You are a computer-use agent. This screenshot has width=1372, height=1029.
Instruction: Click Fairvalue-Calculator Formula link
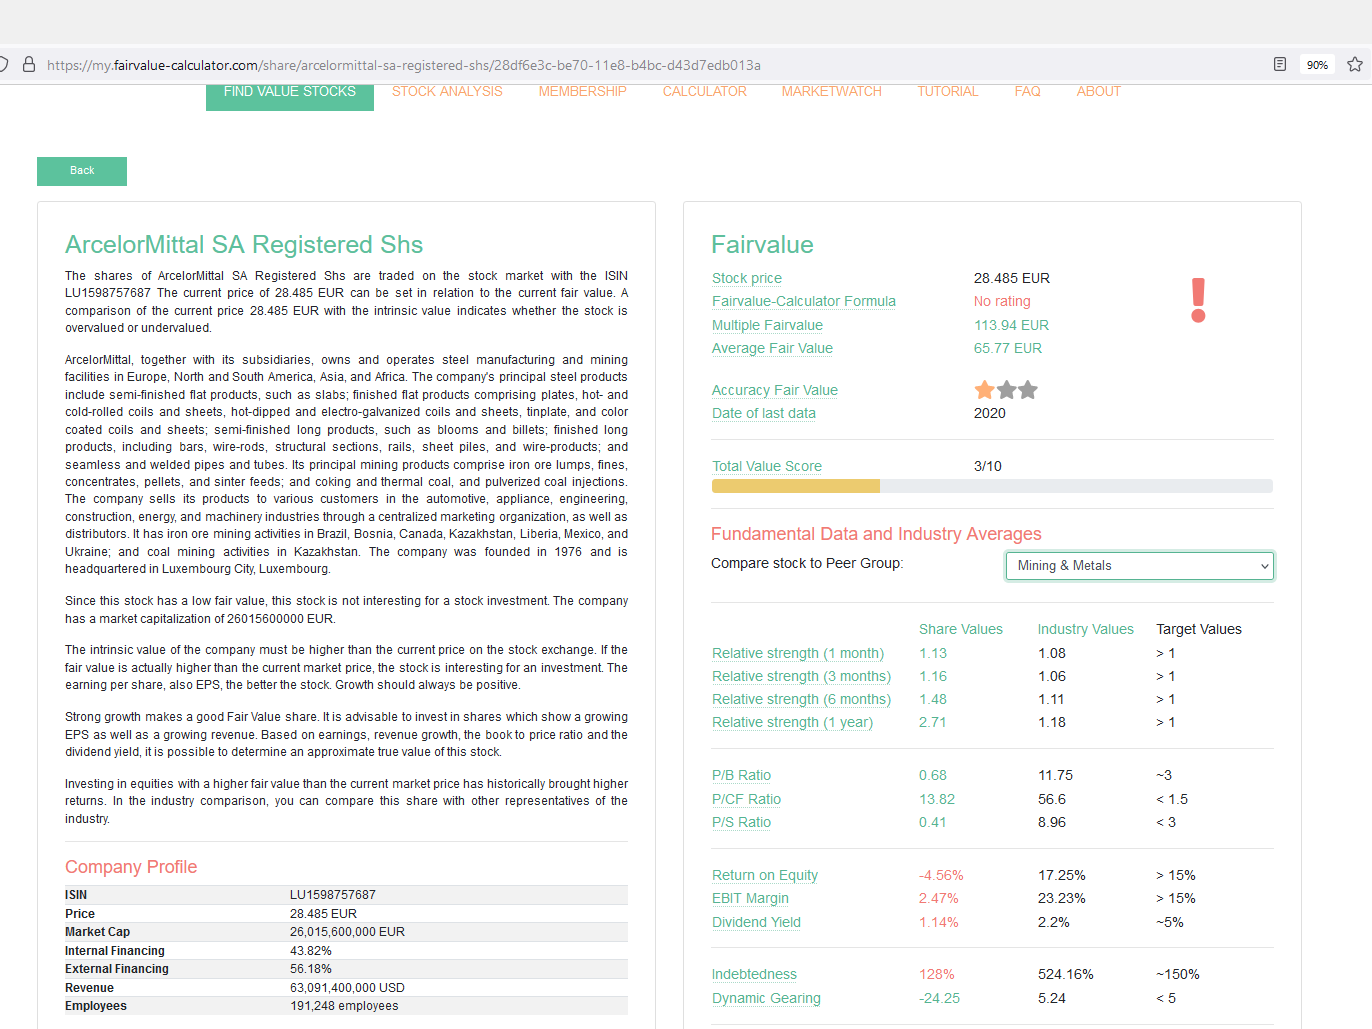[x=804, y=301]
